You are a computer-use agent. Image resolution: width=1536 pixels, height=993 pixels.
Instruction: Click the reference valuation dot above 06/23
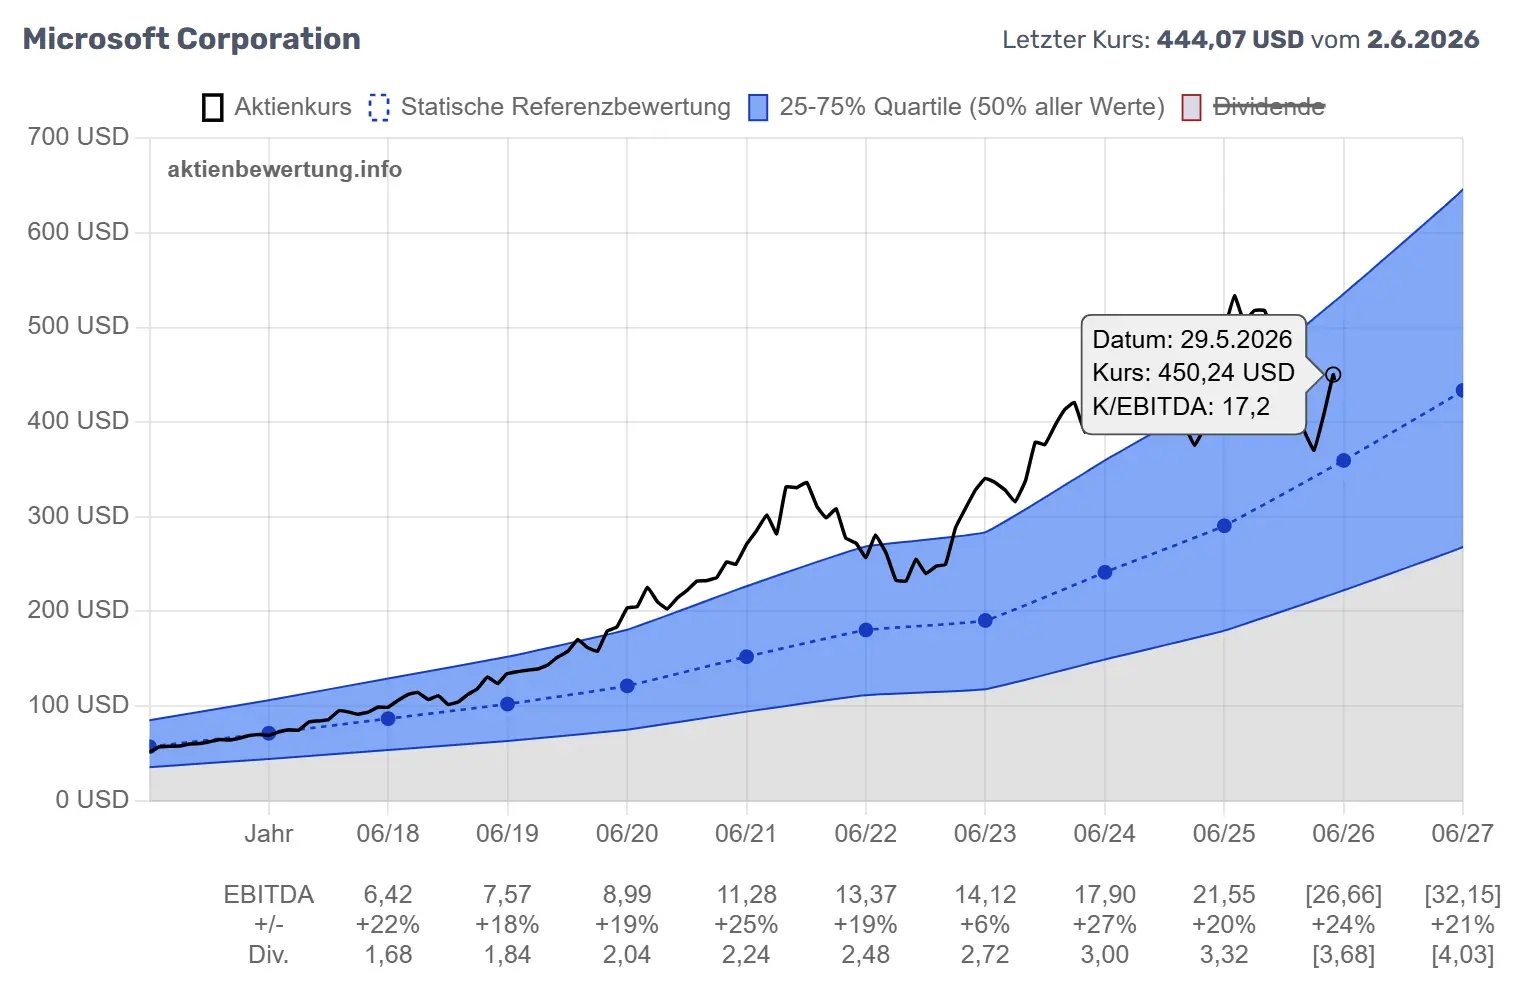point(985,621)
